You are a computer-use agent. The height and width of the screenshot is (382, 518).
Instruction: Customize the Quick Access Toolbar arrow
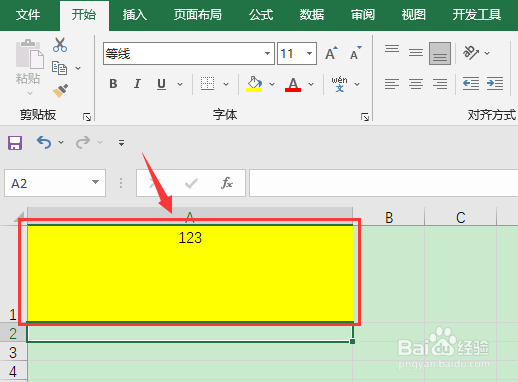pyautogui.click(x=121, y=143)
